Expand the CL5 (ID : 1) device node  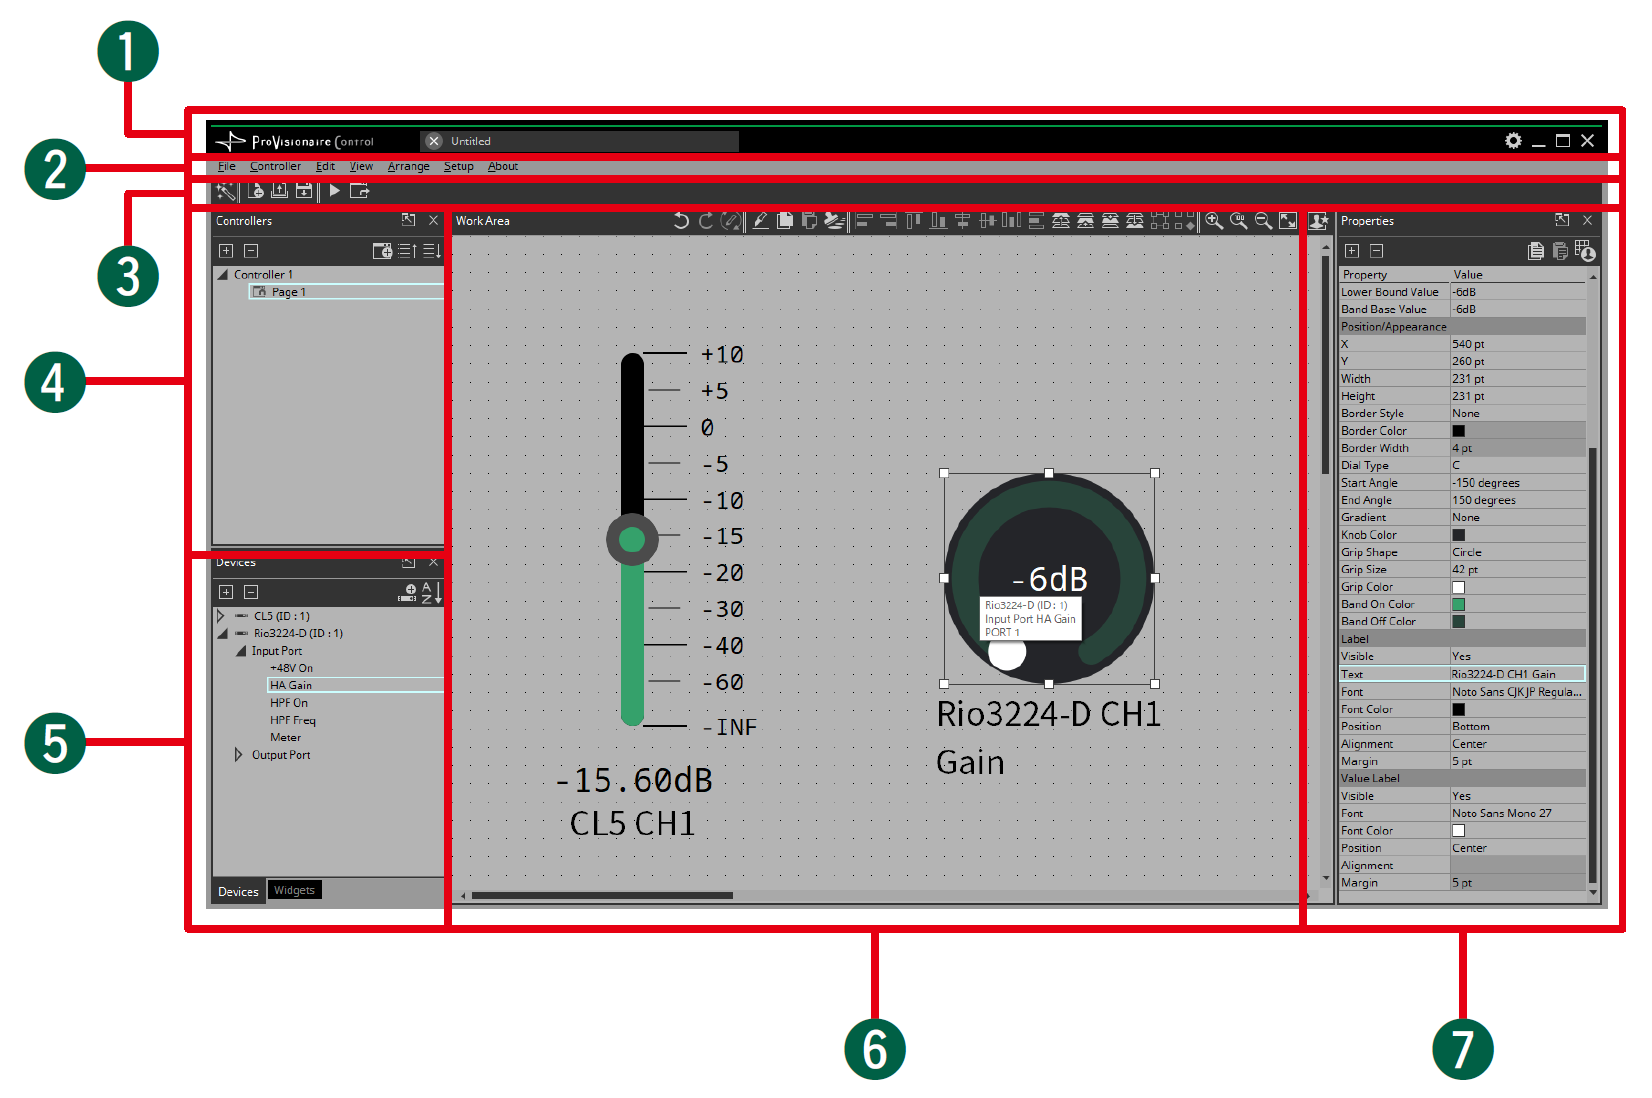(x=221, y=616)
